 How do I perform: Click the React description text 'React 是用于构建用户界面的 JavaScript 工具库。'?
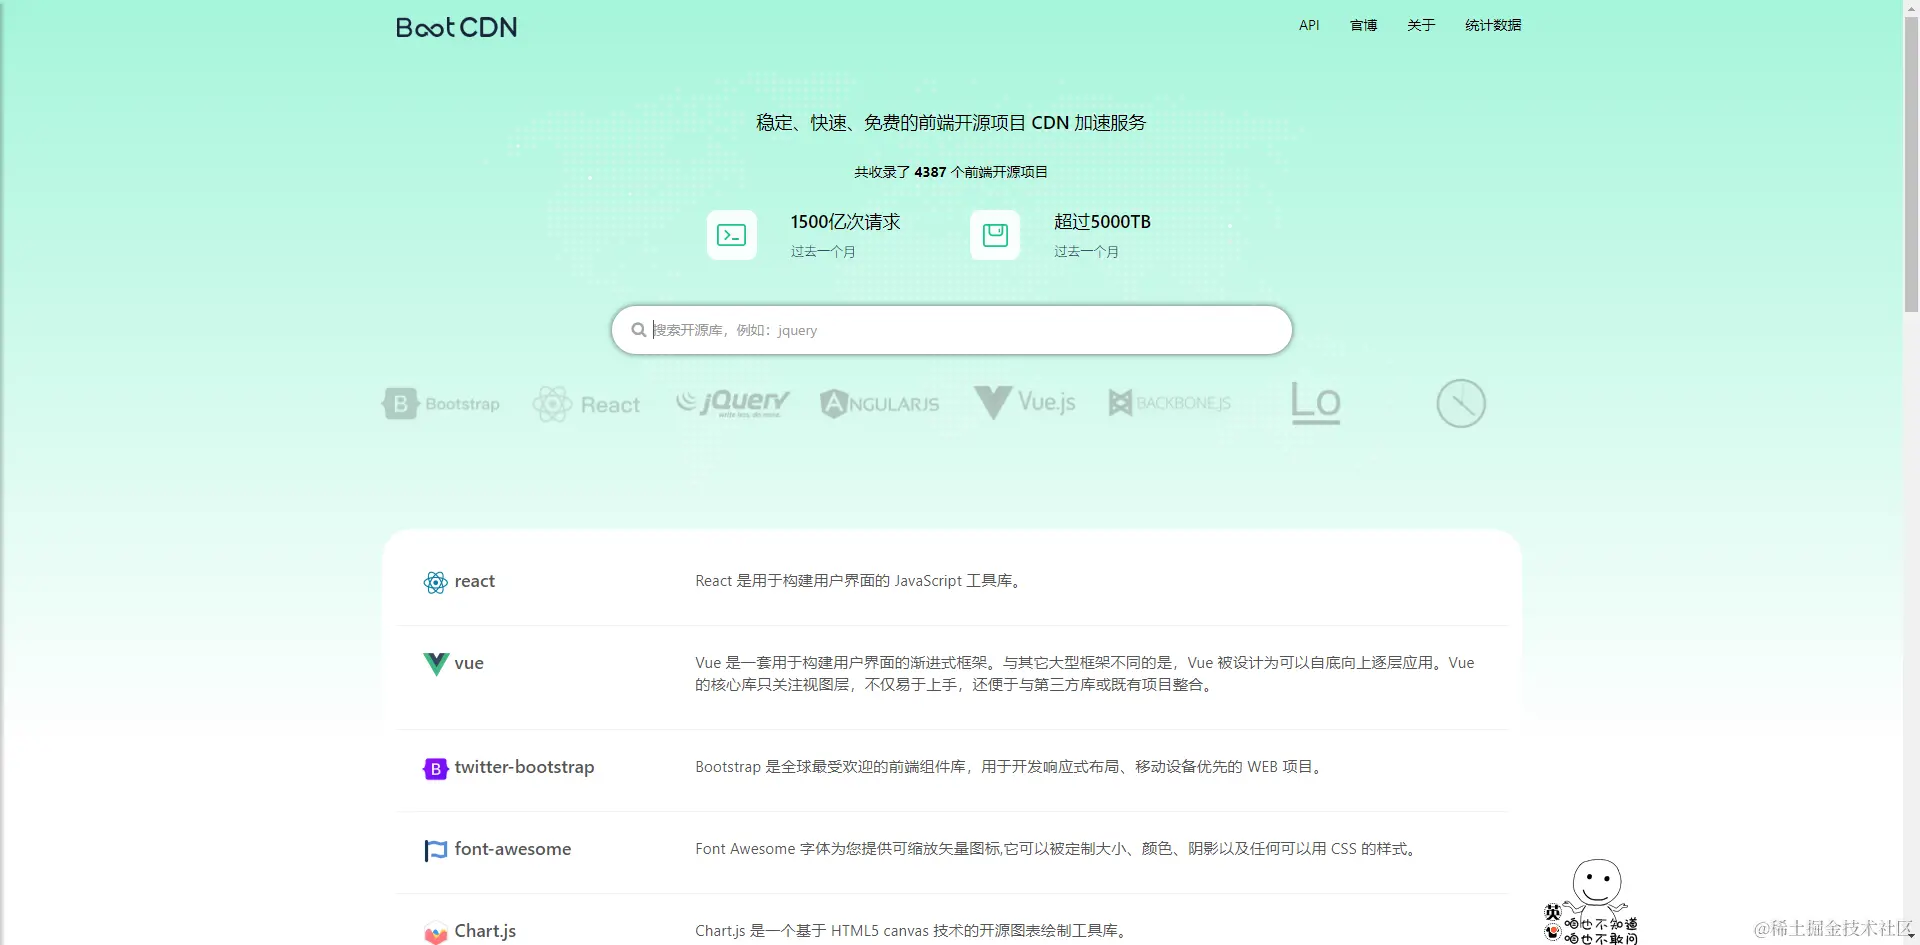(860, 581)
